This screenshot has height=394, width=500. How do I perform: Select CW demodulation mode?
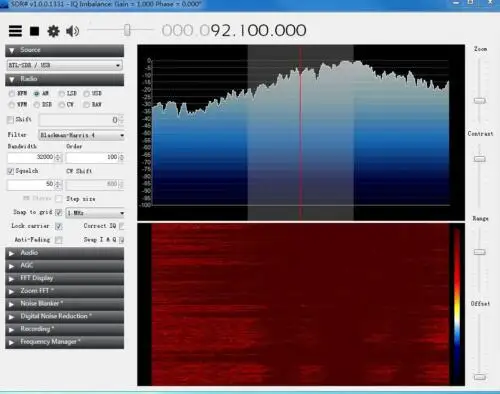tap(61, 105)
